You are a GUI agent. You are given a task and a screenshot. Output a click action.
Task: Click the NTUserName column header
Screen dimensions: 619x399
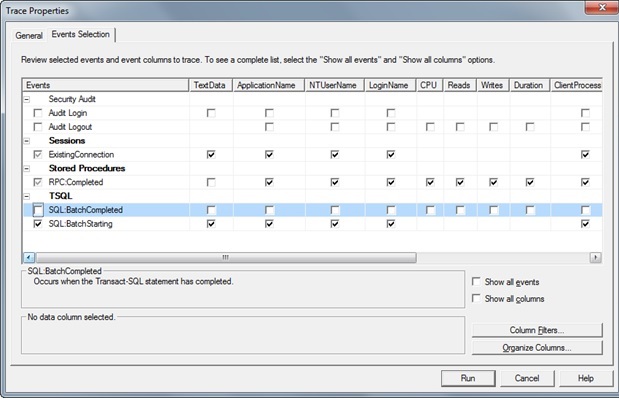(x=334, y=85)
